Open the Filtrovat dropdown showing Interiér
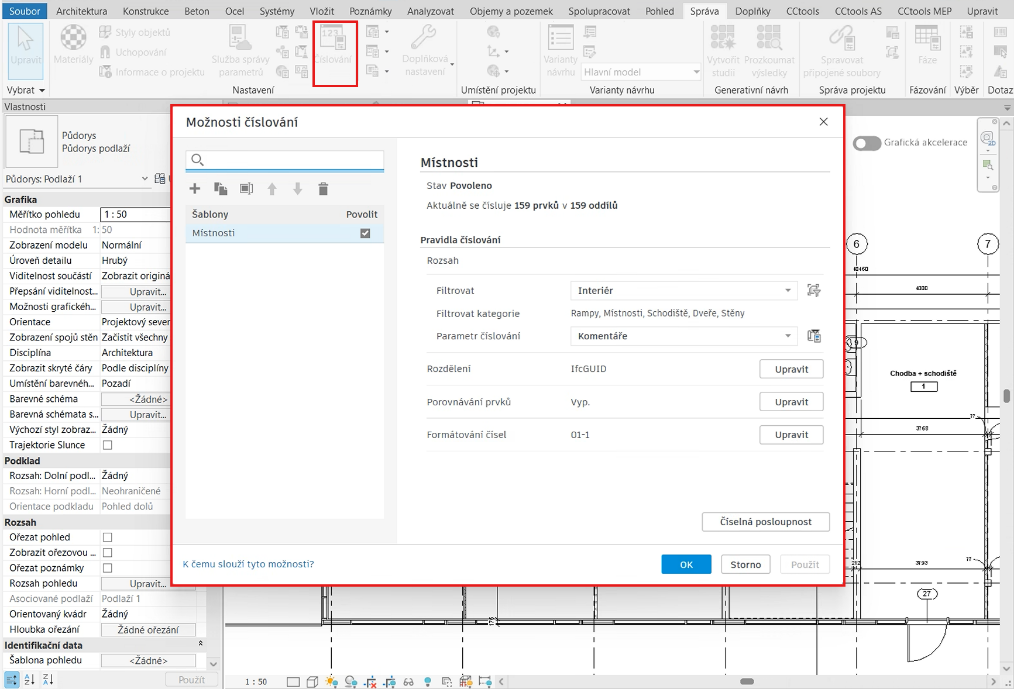This screenshot has height=689, width=1014. coord(684,291)
